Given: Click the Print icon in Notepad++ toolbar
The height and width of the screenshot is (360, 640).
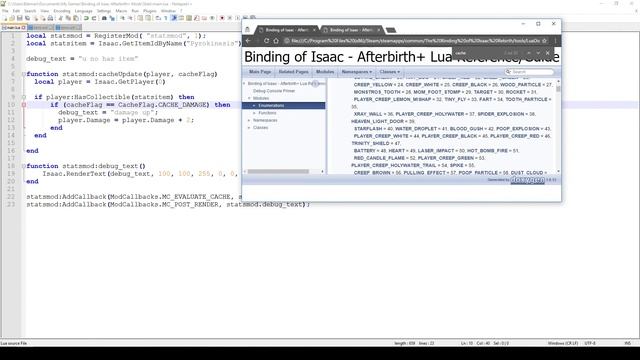Looking at the screenshot, I should tap(50, 18).
